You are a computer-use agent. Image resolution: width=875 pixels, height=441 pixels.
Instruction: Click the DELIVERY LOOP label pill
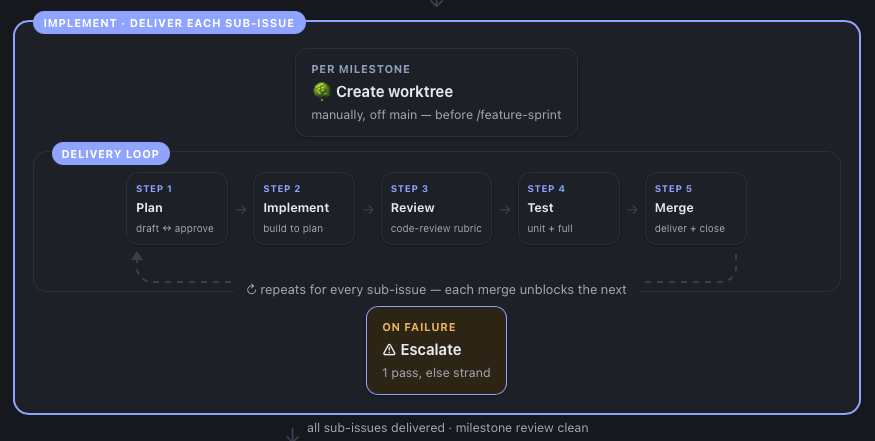(x=110, y=154)
